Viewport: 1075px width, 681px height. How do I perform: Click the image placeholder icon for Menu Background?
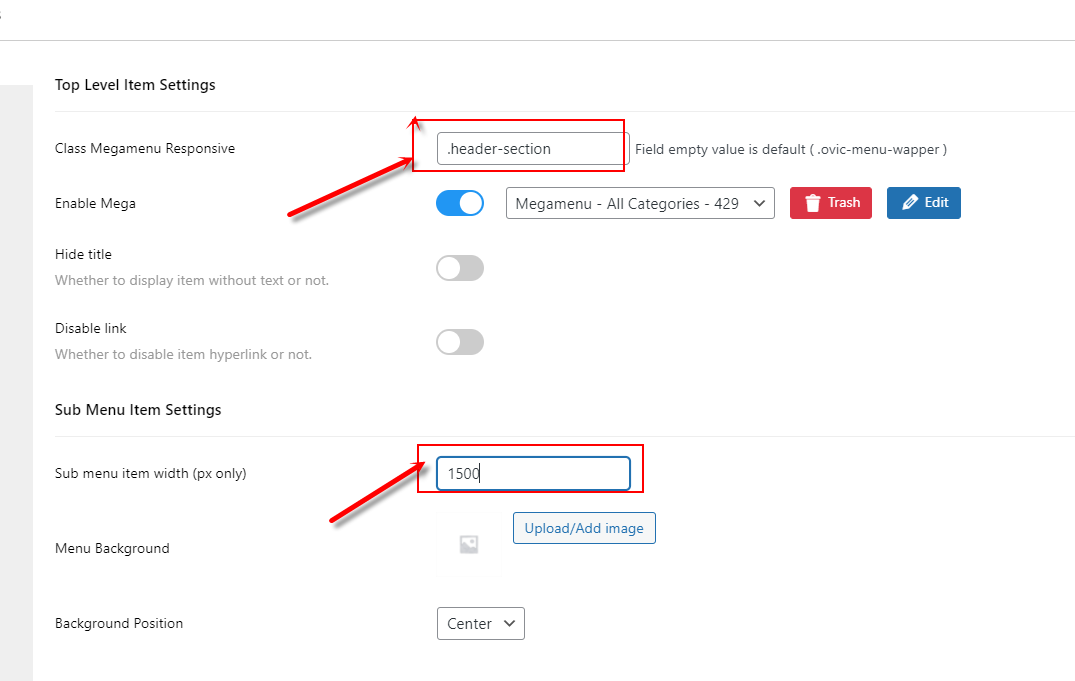pyautogui.click(x=469, y=545)
